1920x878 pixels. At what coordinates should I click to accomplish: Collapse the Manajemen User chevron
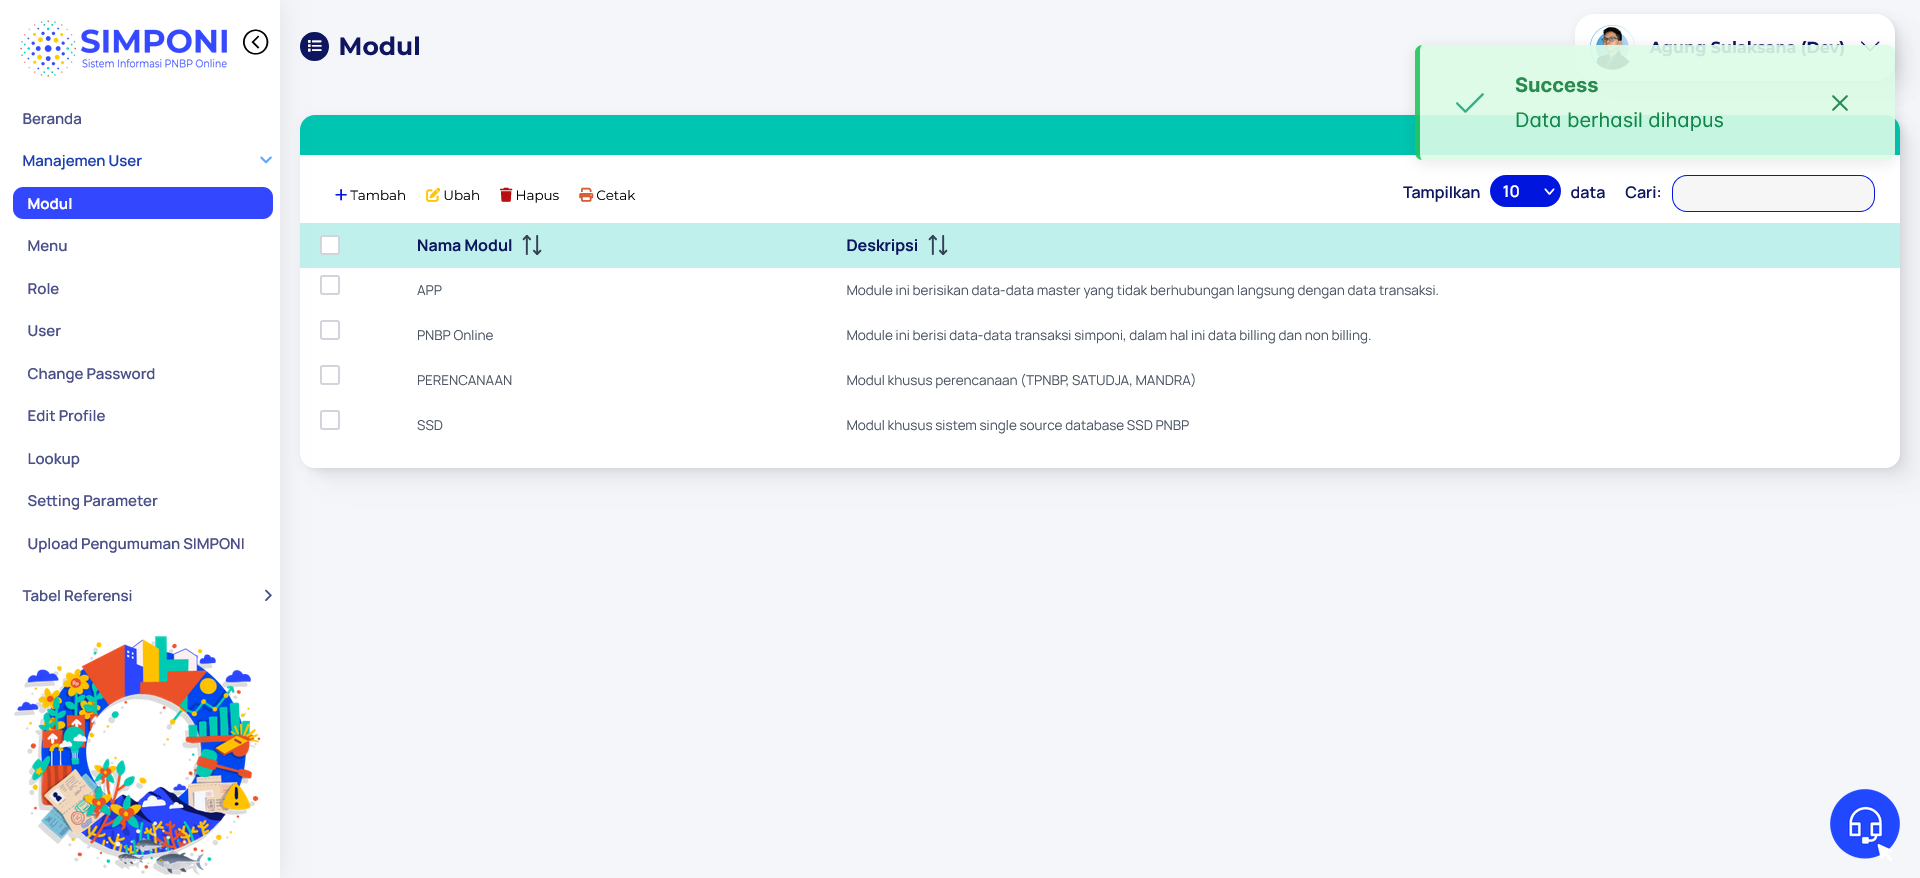pos(266,160)
